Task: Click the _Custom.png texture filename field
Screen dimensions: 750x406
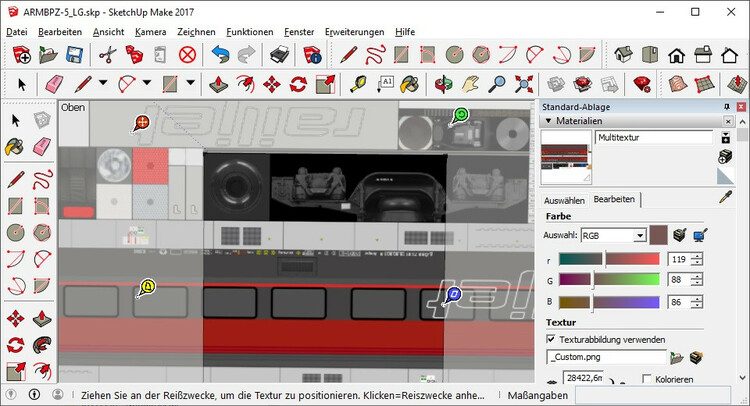Action: [606, 357]
